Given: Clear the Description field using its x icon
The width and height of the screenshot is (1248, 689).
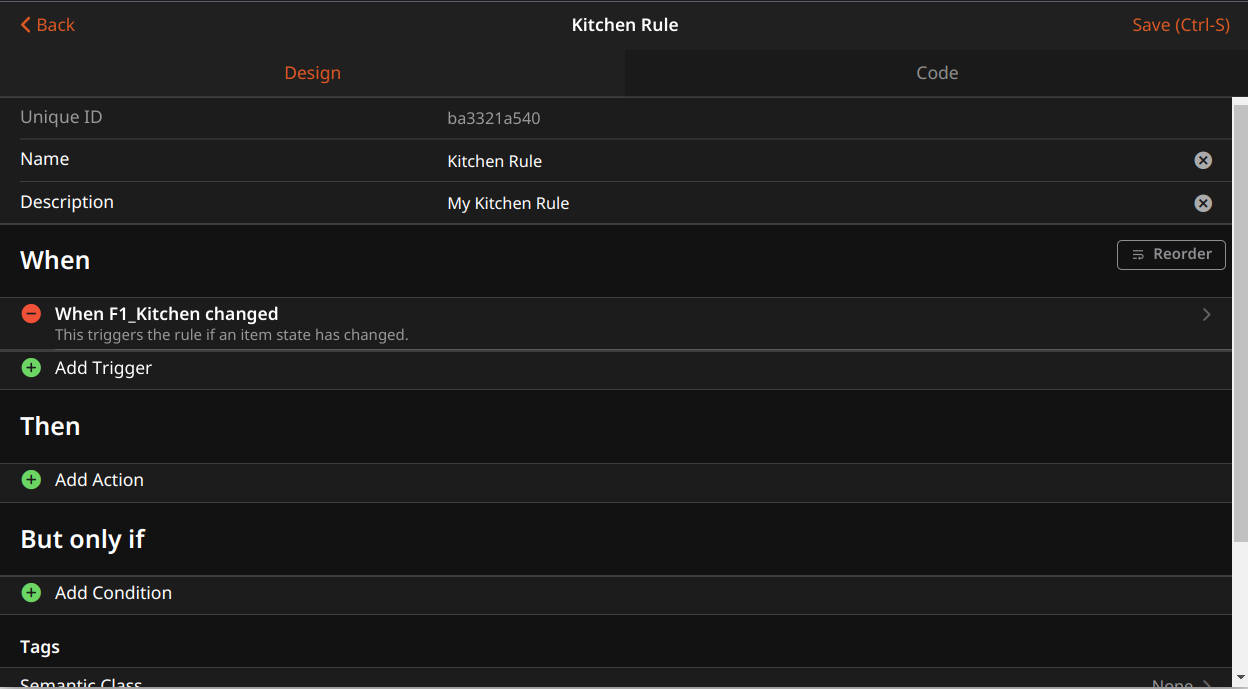Looking at the screenshot, I should [x=1203, y=203].
